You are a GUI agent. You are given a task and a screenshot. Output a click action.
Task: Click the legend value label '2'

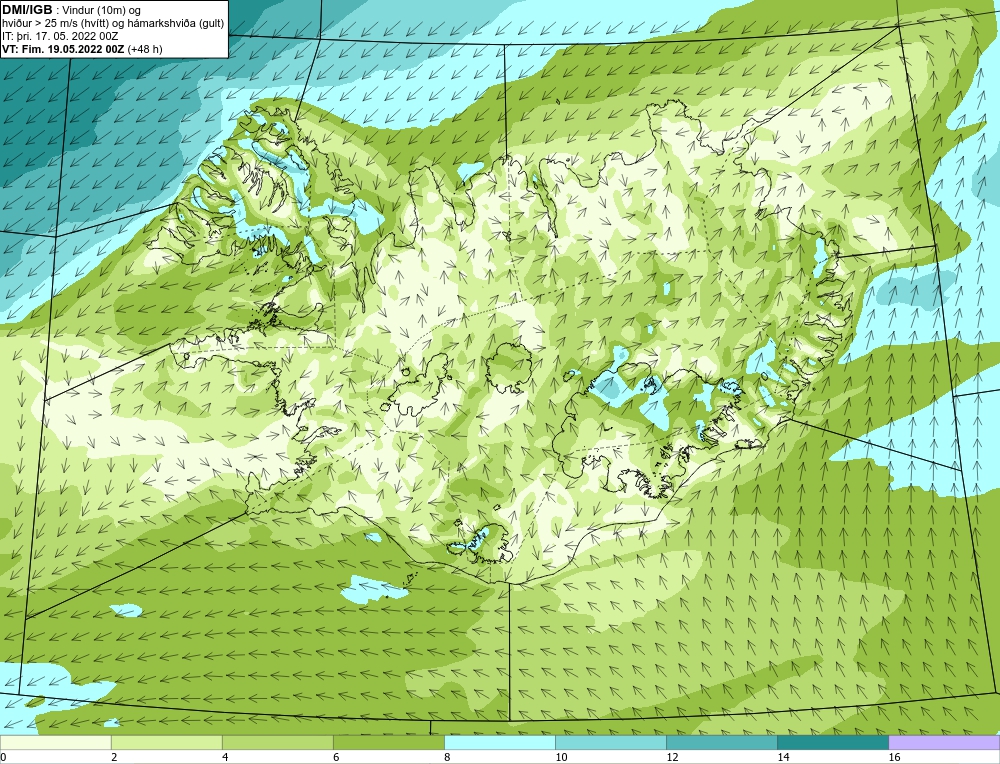tap(114, 757)
